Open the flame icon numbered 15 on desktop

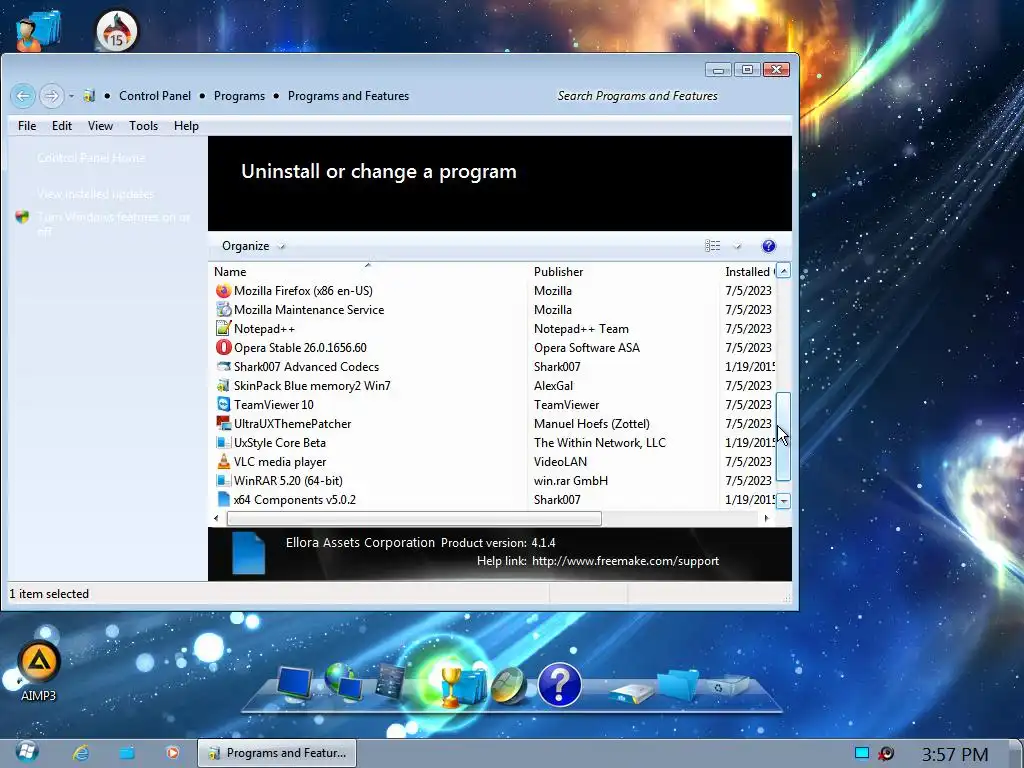[x=116, y=31]
